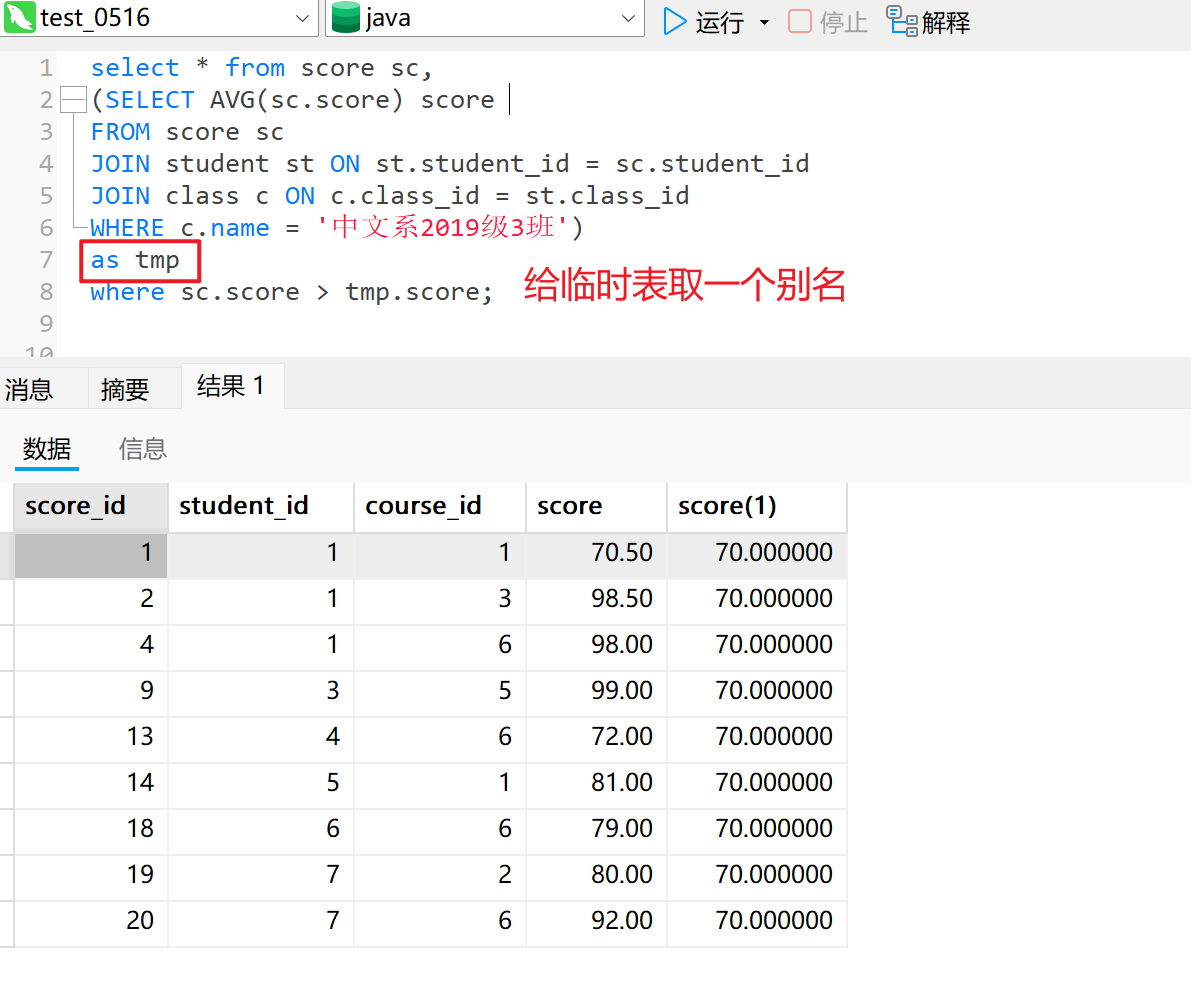Click 'c.class_id' on line 5
The image size is (1191, 1000).
405,196
